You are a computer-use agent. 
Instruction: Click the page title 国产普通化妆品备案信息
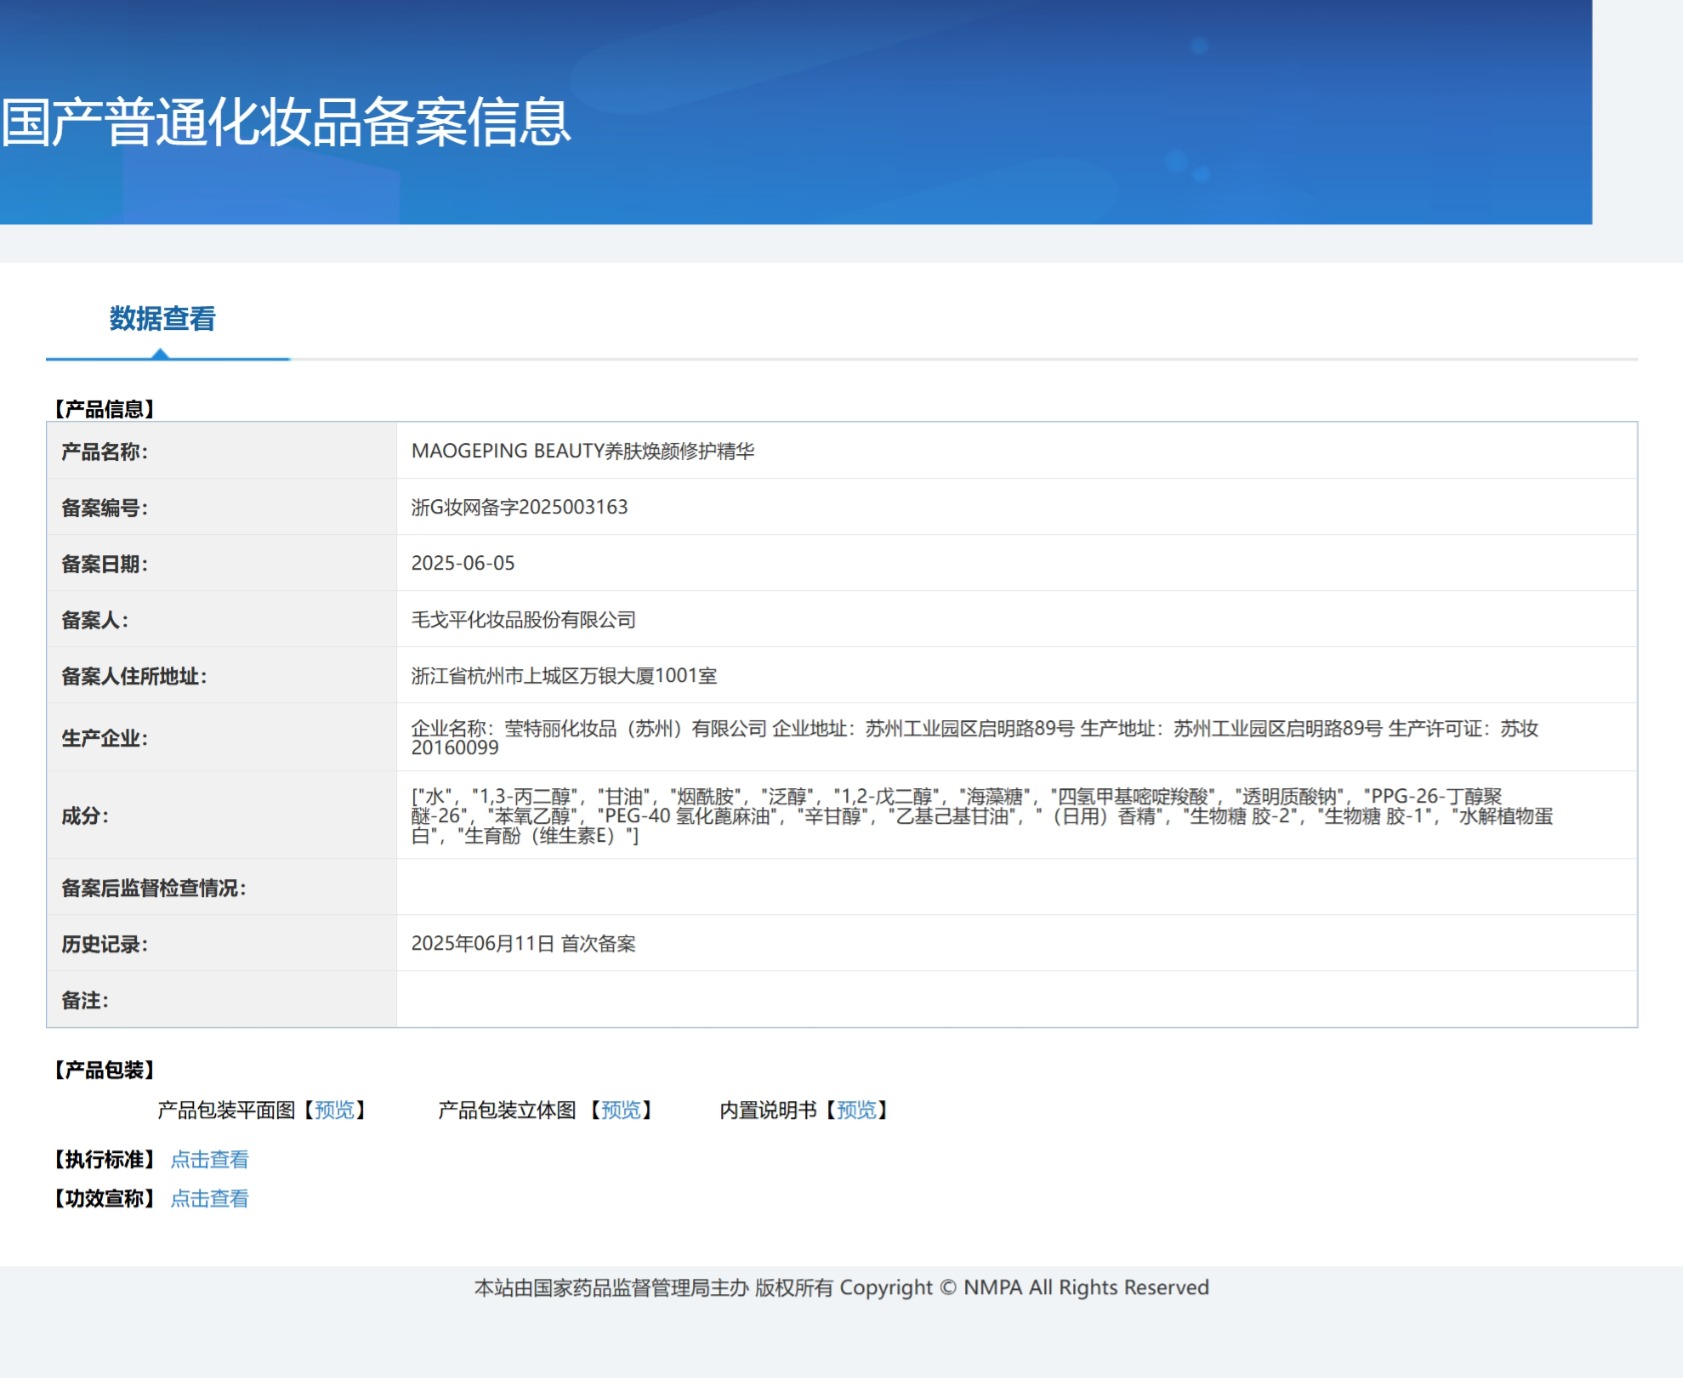coord(286,122)
